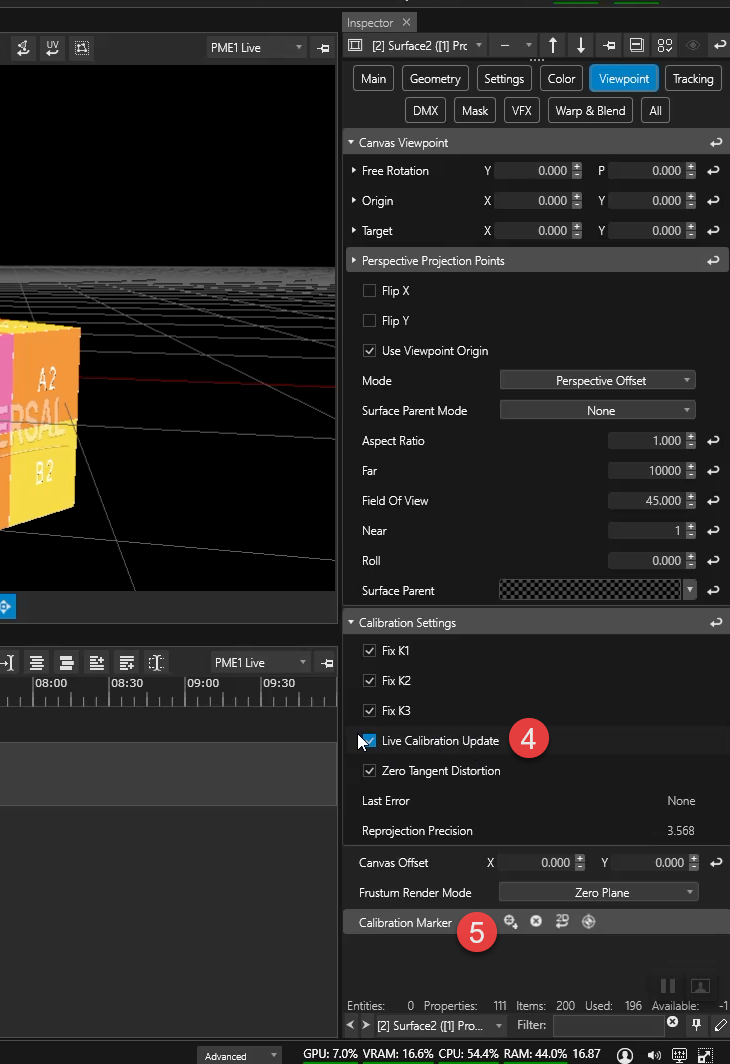Toggle the Zero Tangent Distortion checkbox
Screen dimensions: 730x1064
[x=369, y=771]
